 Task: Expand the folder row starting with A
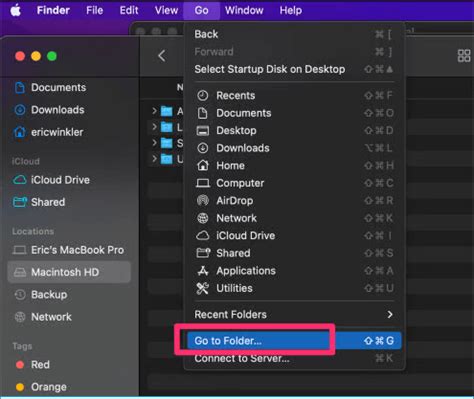(x=154, y=111)
